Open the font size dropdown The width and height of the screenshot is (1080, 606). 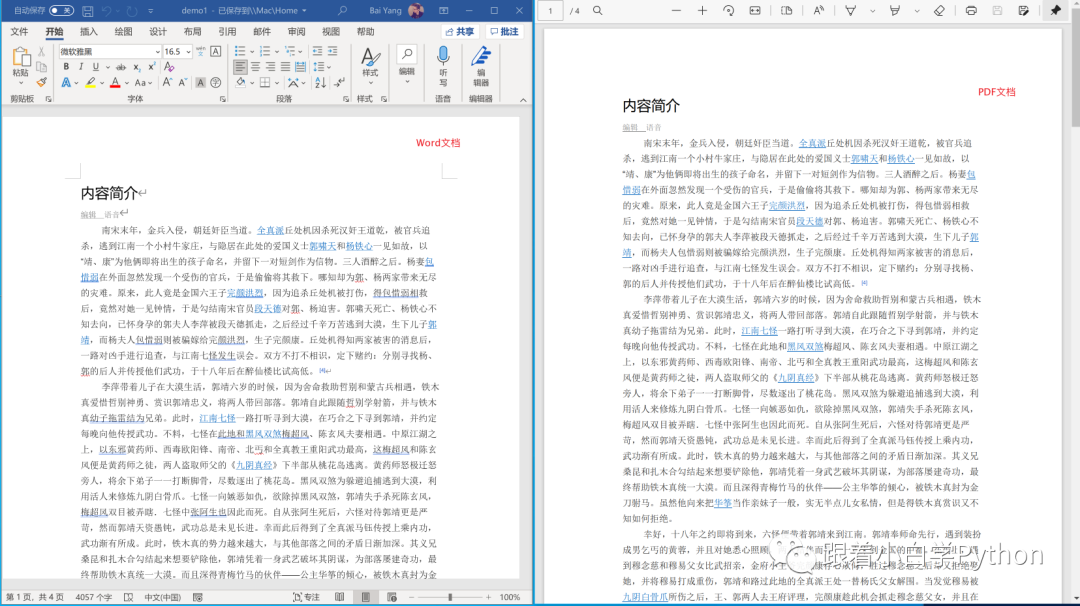[x=188, y=52]
